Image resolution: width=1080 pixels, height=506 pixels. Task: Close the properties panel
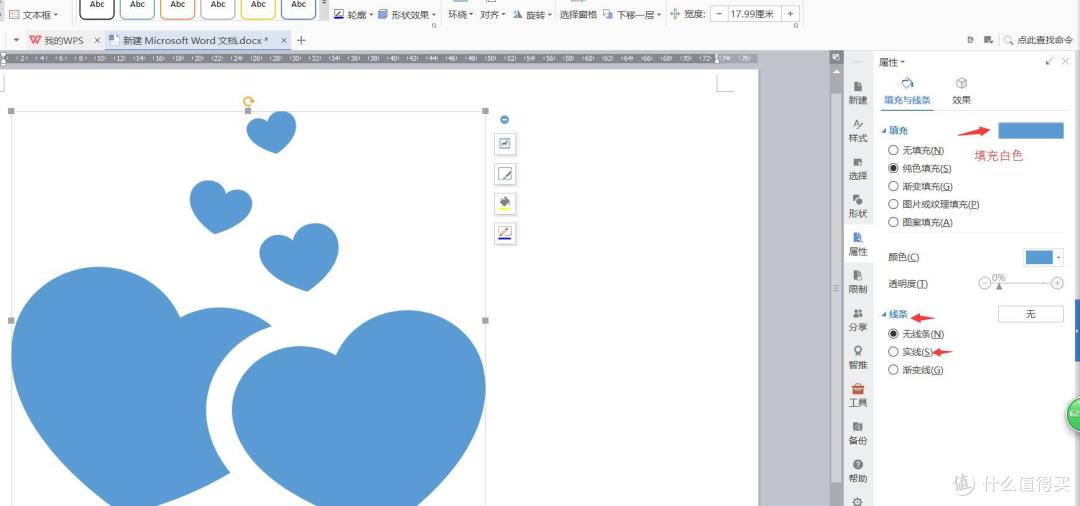1066,62
